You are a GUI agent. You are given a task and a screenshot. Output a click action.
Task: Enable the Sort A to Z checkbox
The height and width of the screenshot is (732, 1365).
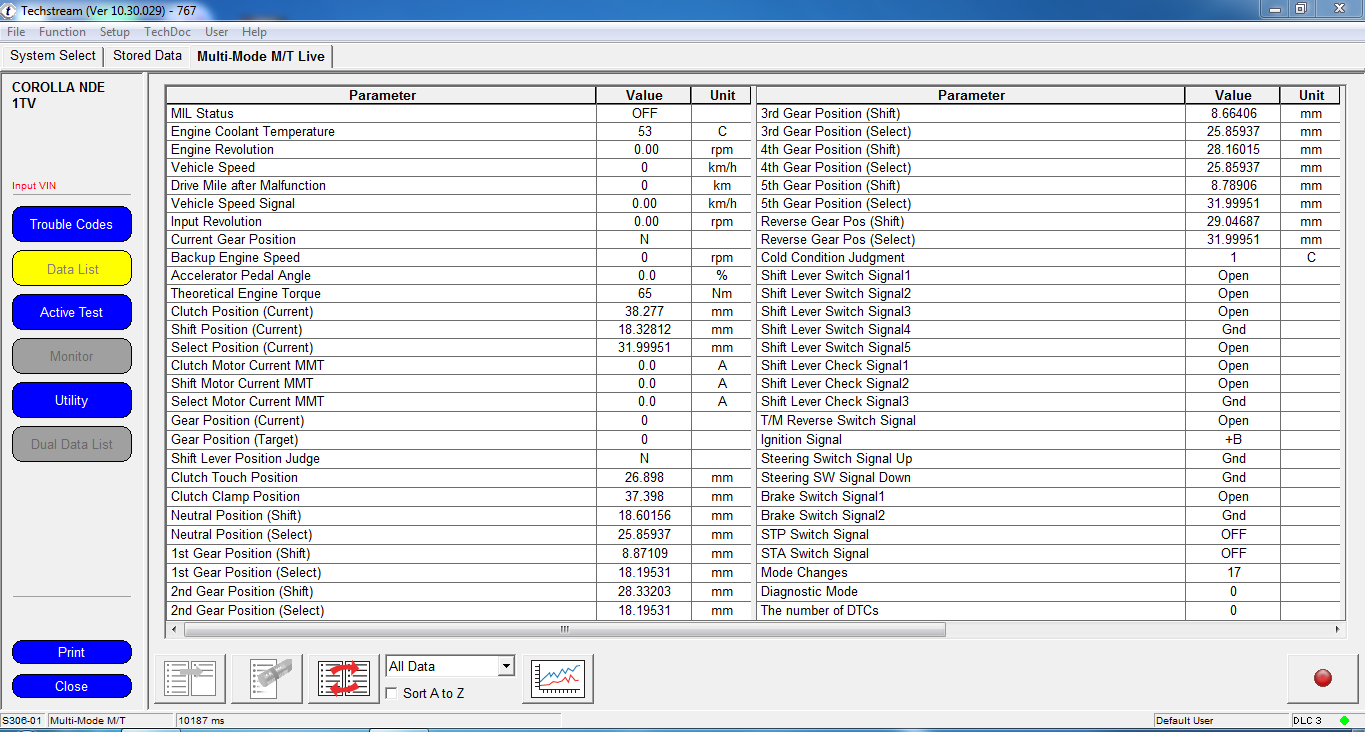tap(393, 693)
